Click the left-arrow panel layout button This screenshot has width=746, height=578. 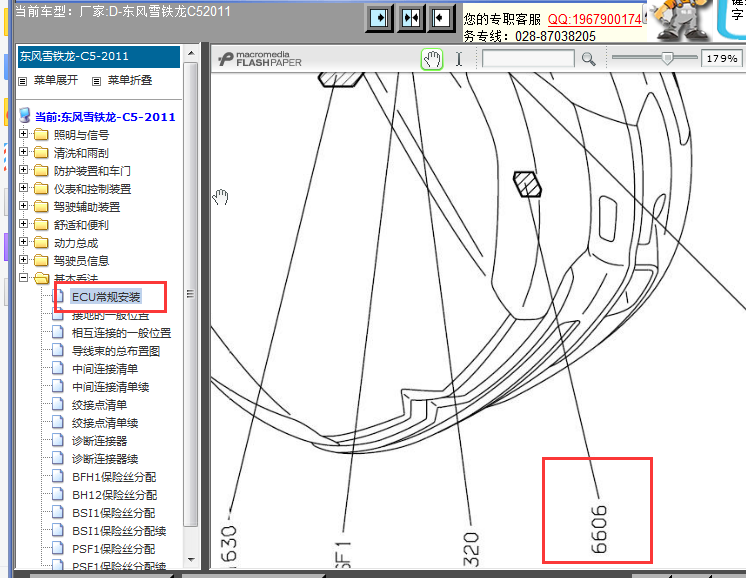click(441, 18)
